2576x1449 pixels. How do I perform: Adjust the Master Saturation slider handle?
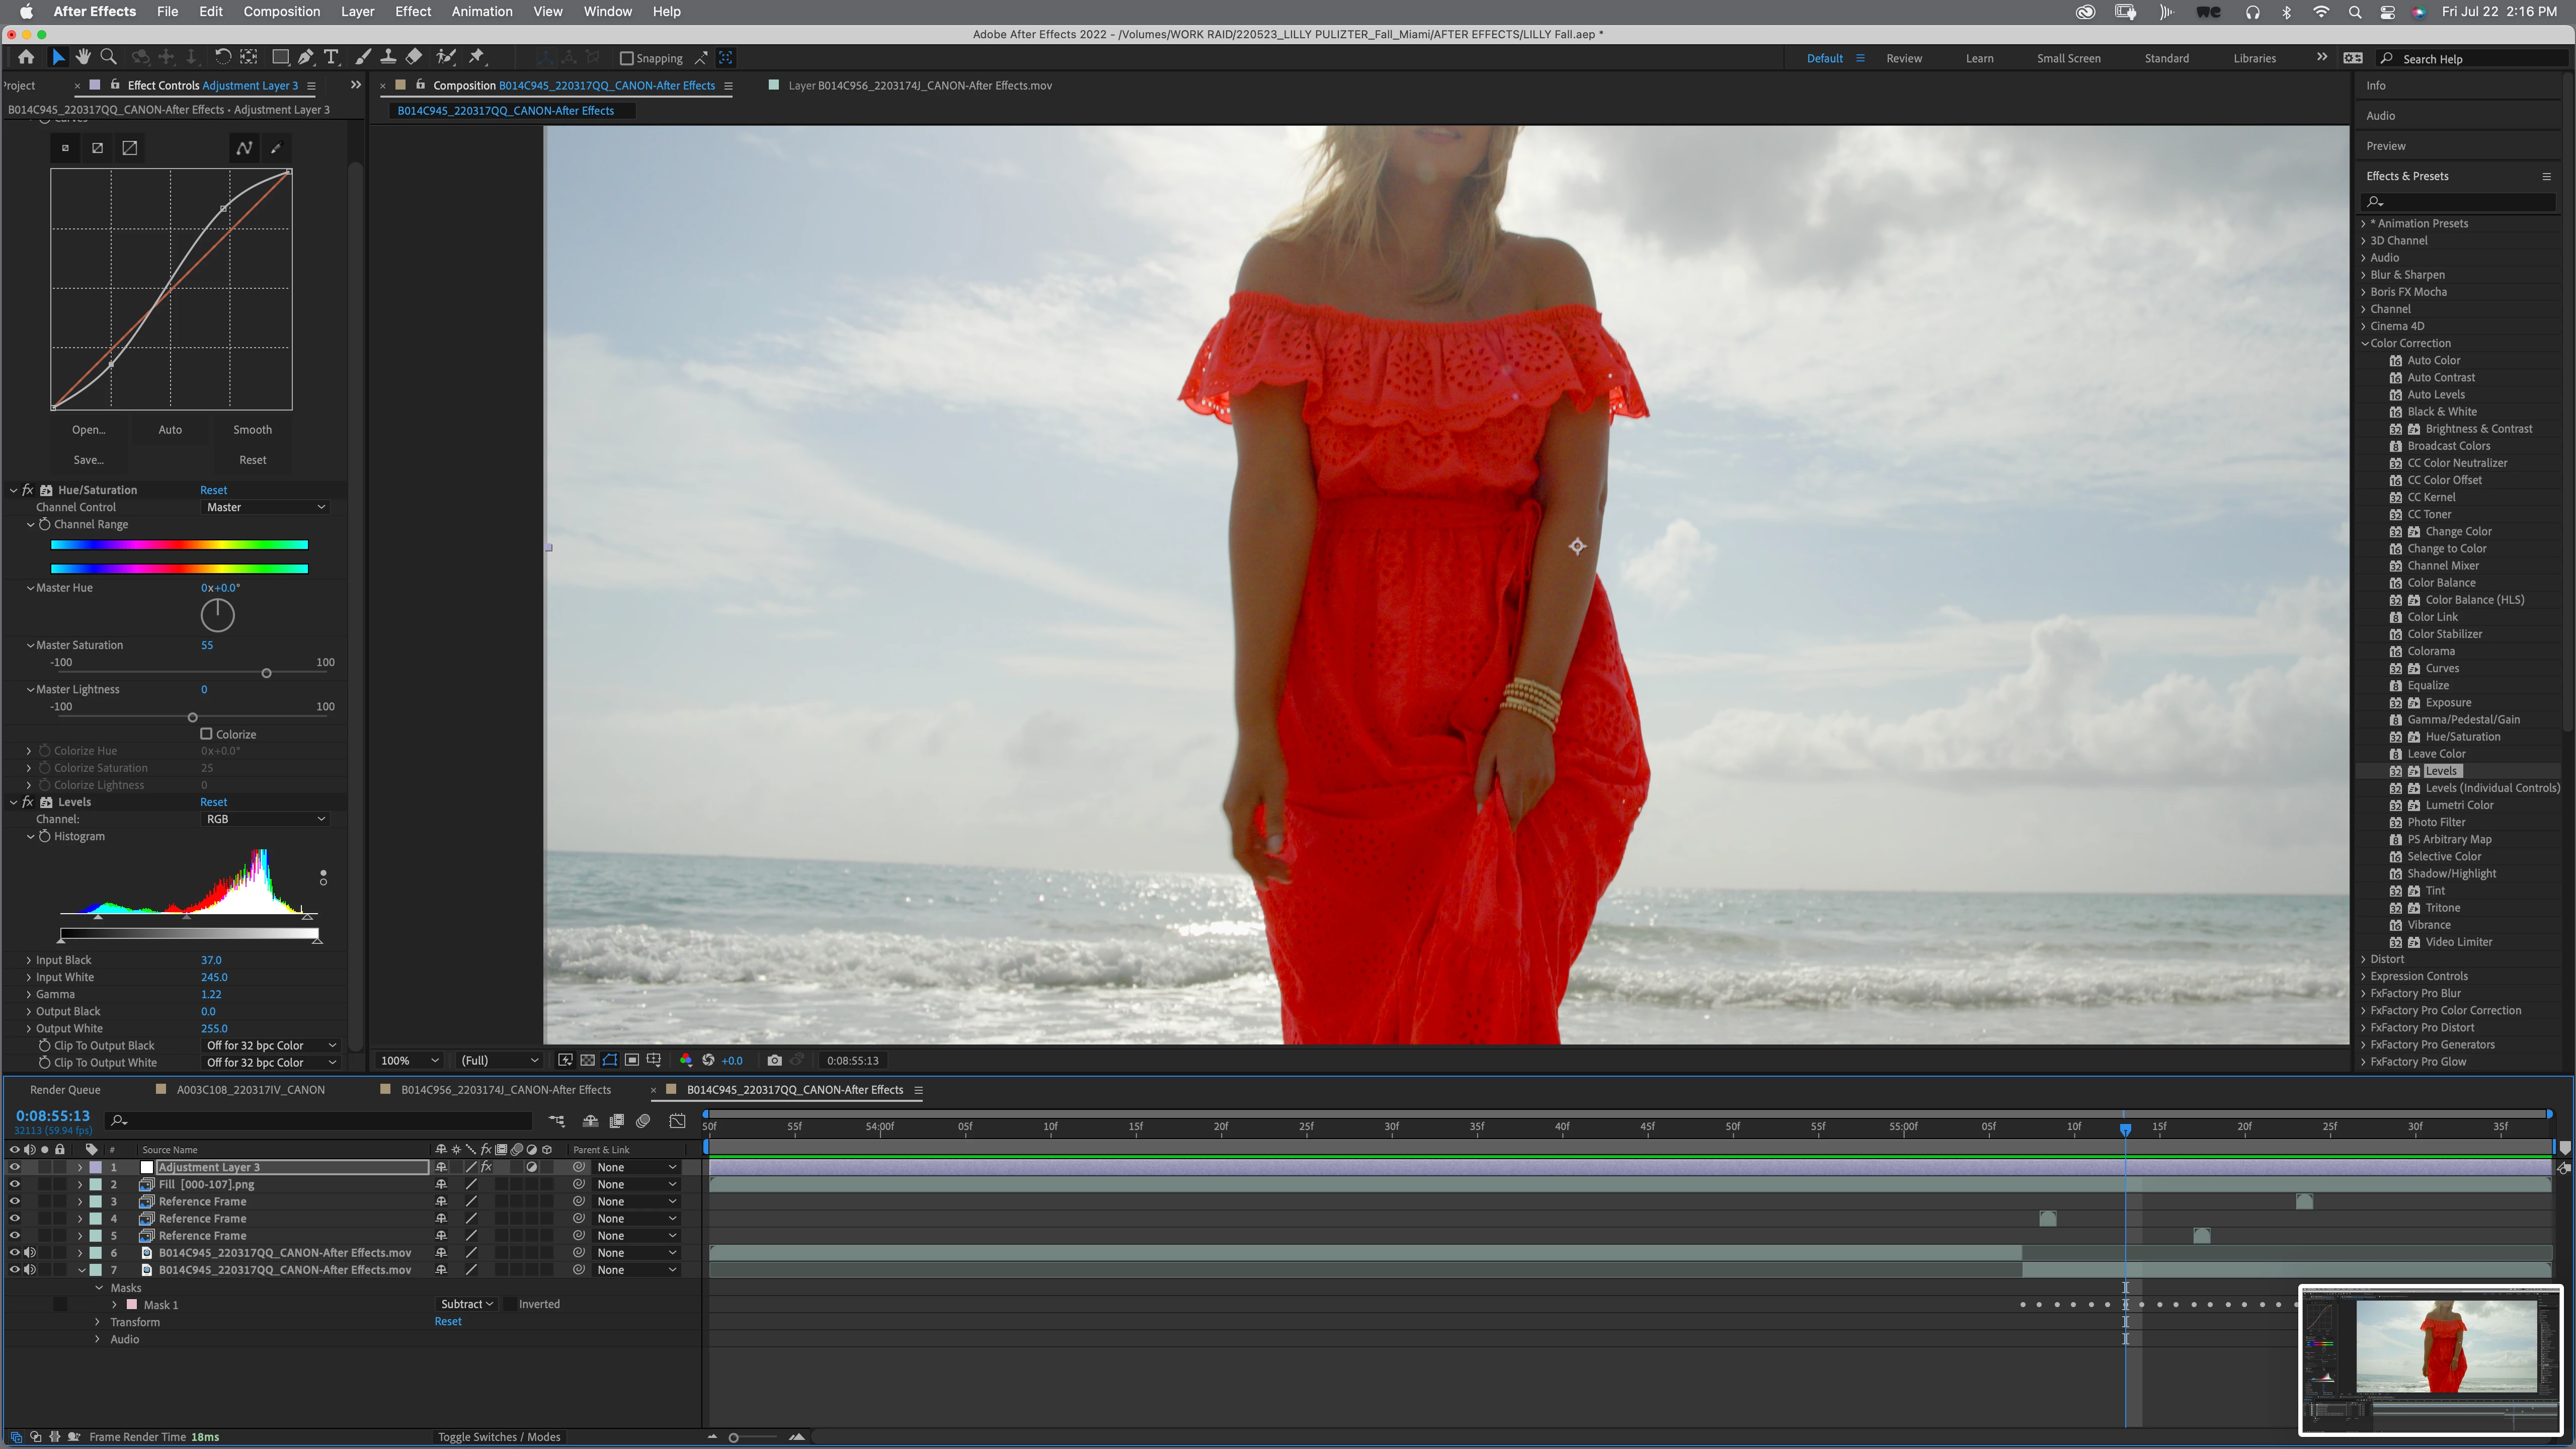(x=266, y=673)
